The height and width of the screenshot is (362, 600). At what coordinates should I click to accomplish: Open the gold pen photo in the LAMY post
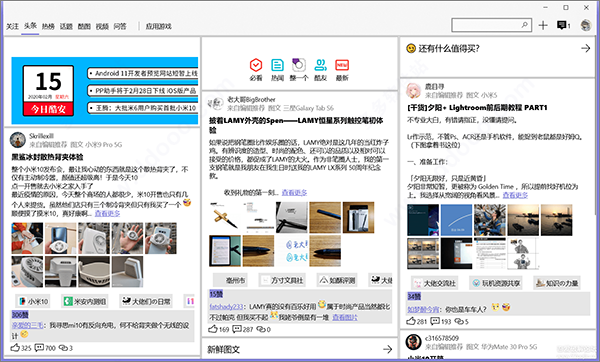click(x=225, y=217)
